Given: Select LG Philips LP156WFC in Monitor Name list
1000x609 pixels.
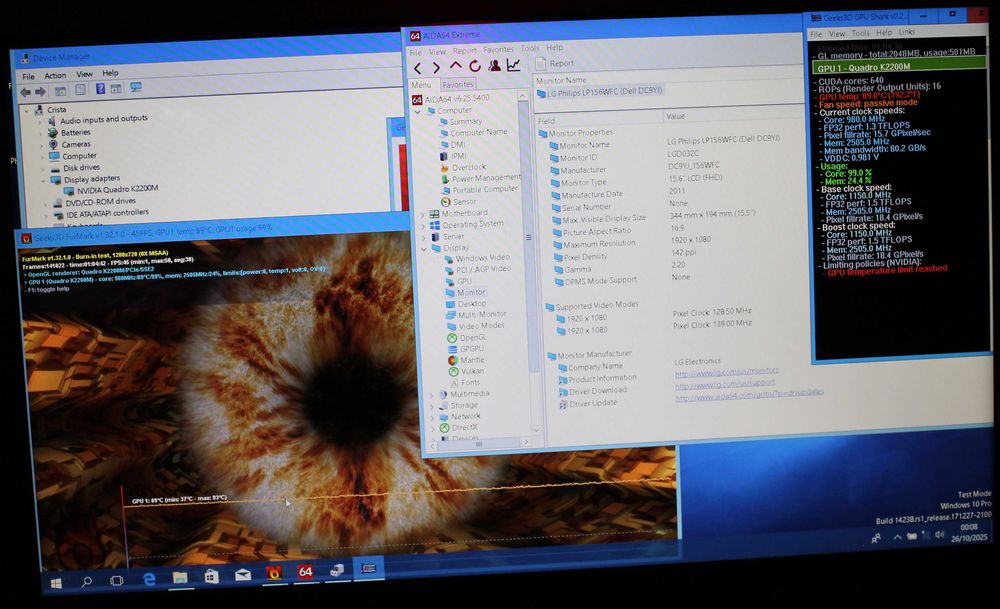Looking at the screenshot, I should tap(599, 93).
